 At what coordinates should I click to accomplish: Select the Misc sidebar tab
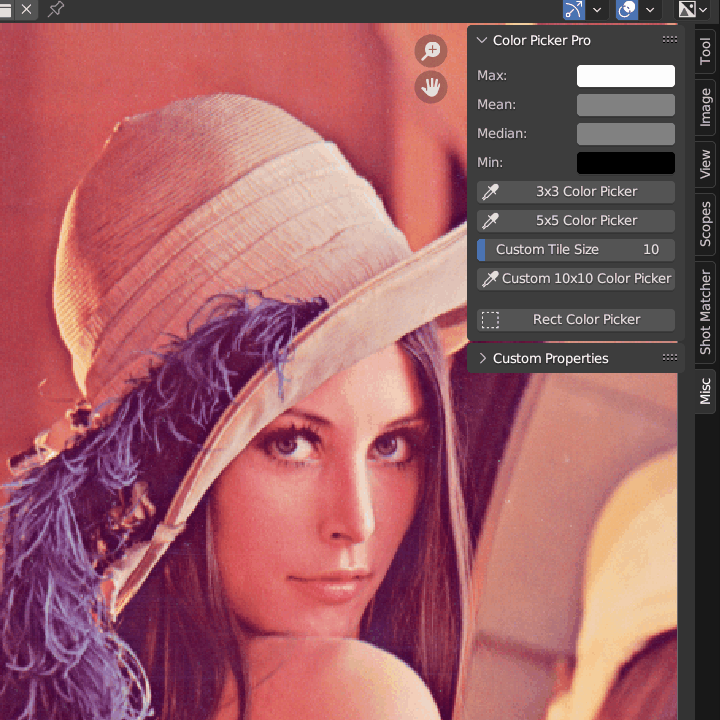point(705,391)
